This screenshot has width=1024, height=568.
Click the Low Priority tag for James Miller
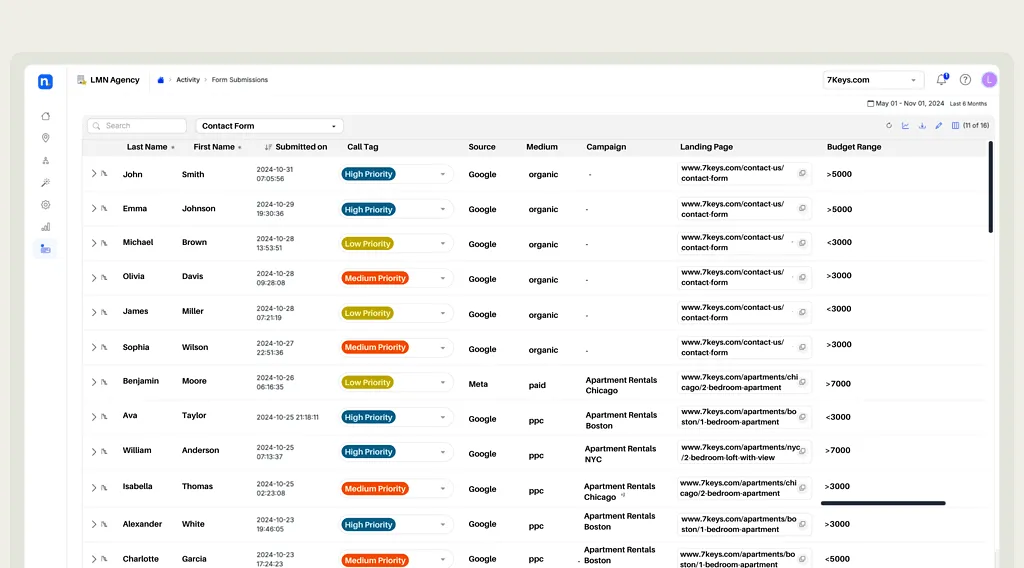367,313
